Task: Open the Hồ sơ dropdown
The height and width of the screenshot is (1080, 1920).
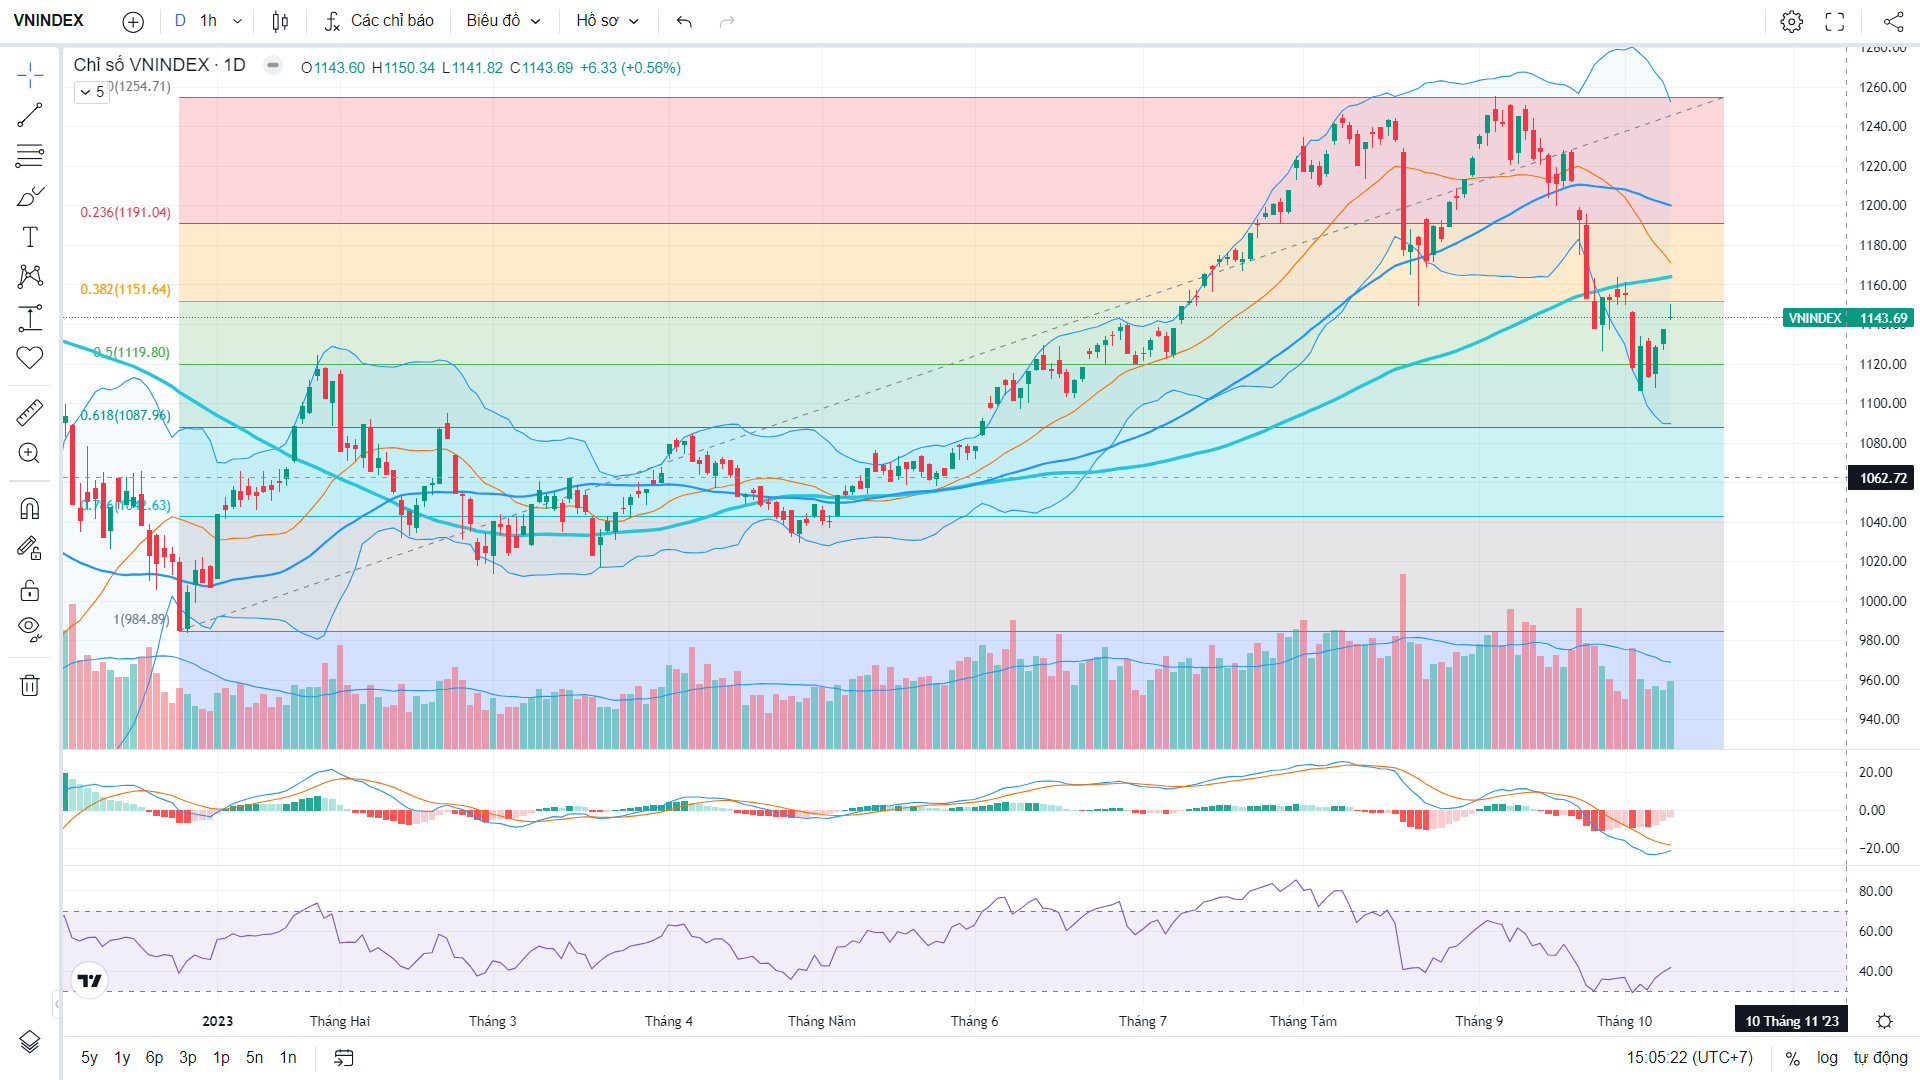Action: 607,21
